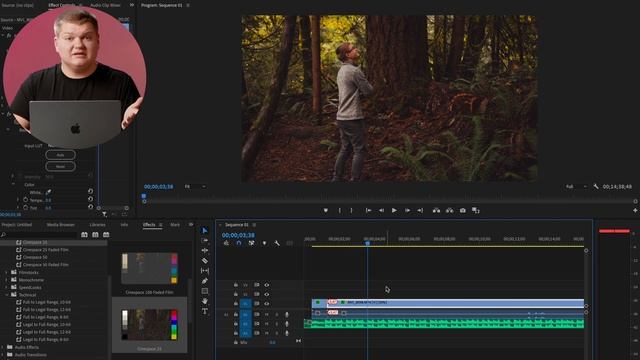Select the Slip tool

point(205,271)
